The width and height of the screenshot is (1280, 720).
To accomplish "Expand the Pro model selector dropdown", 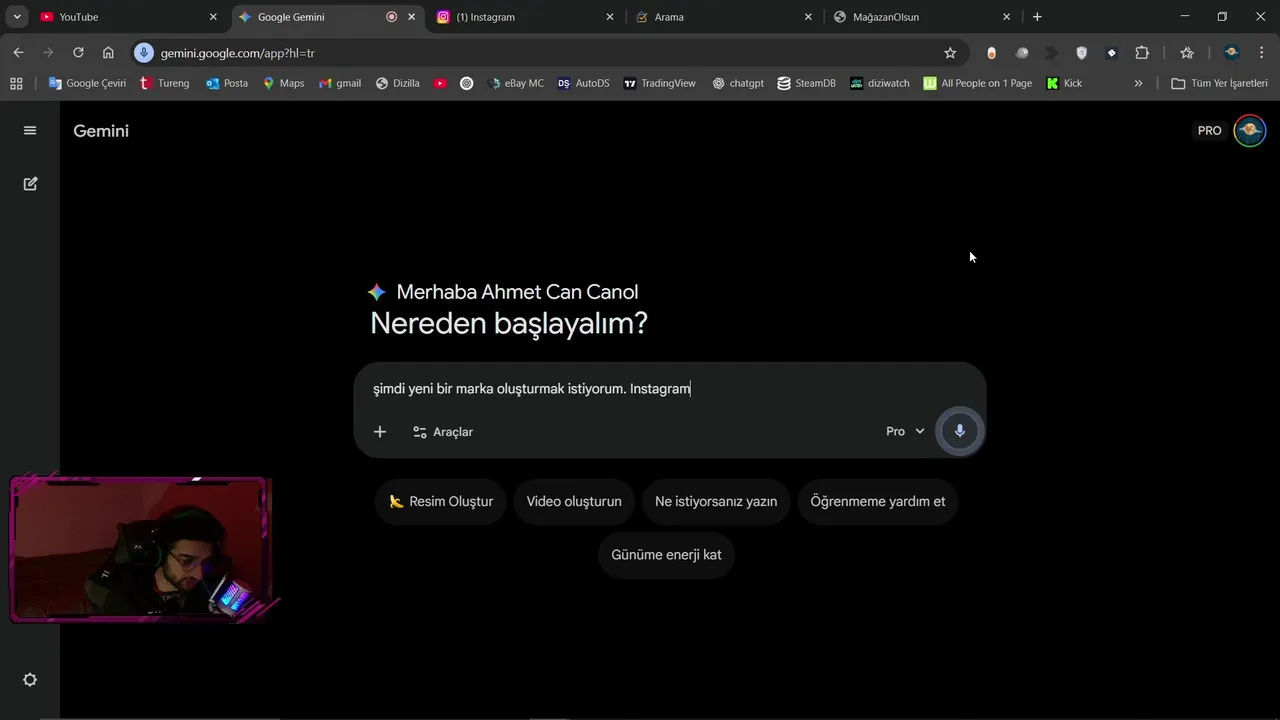I will pyautogui.click(x=905, y=431).
